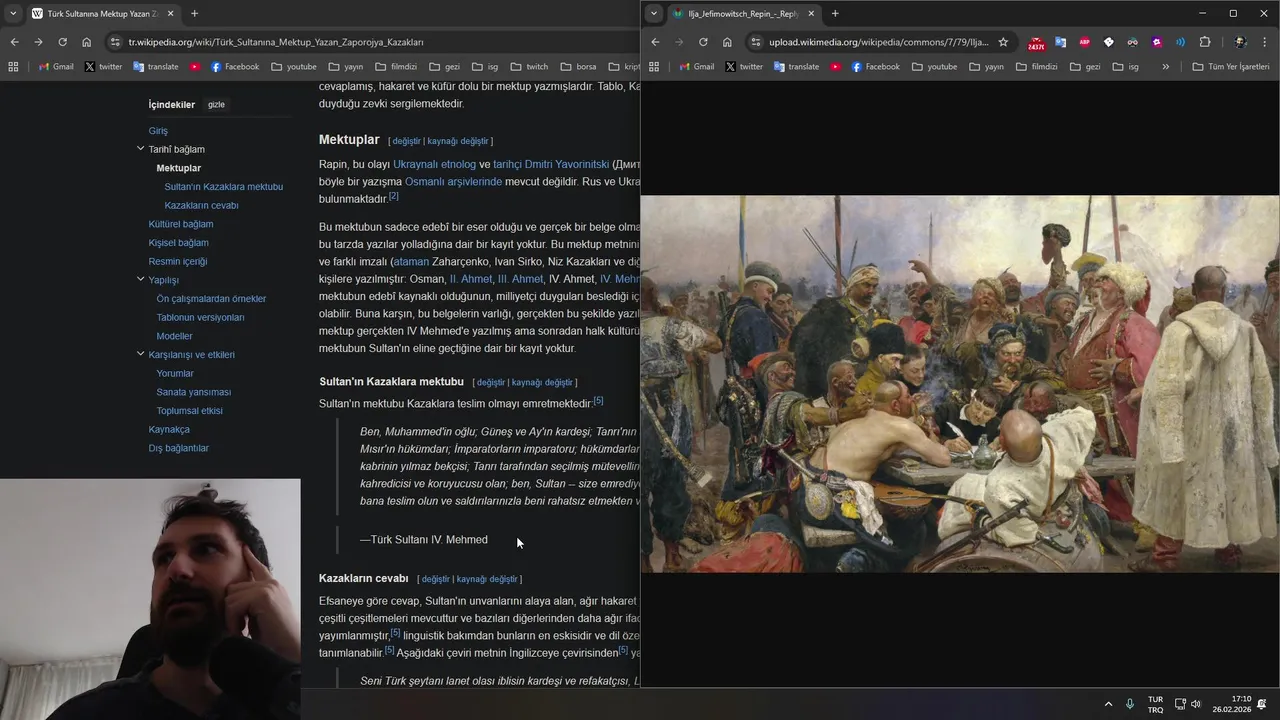Go forward in the left Wikipedia window

tap(38, 42)
